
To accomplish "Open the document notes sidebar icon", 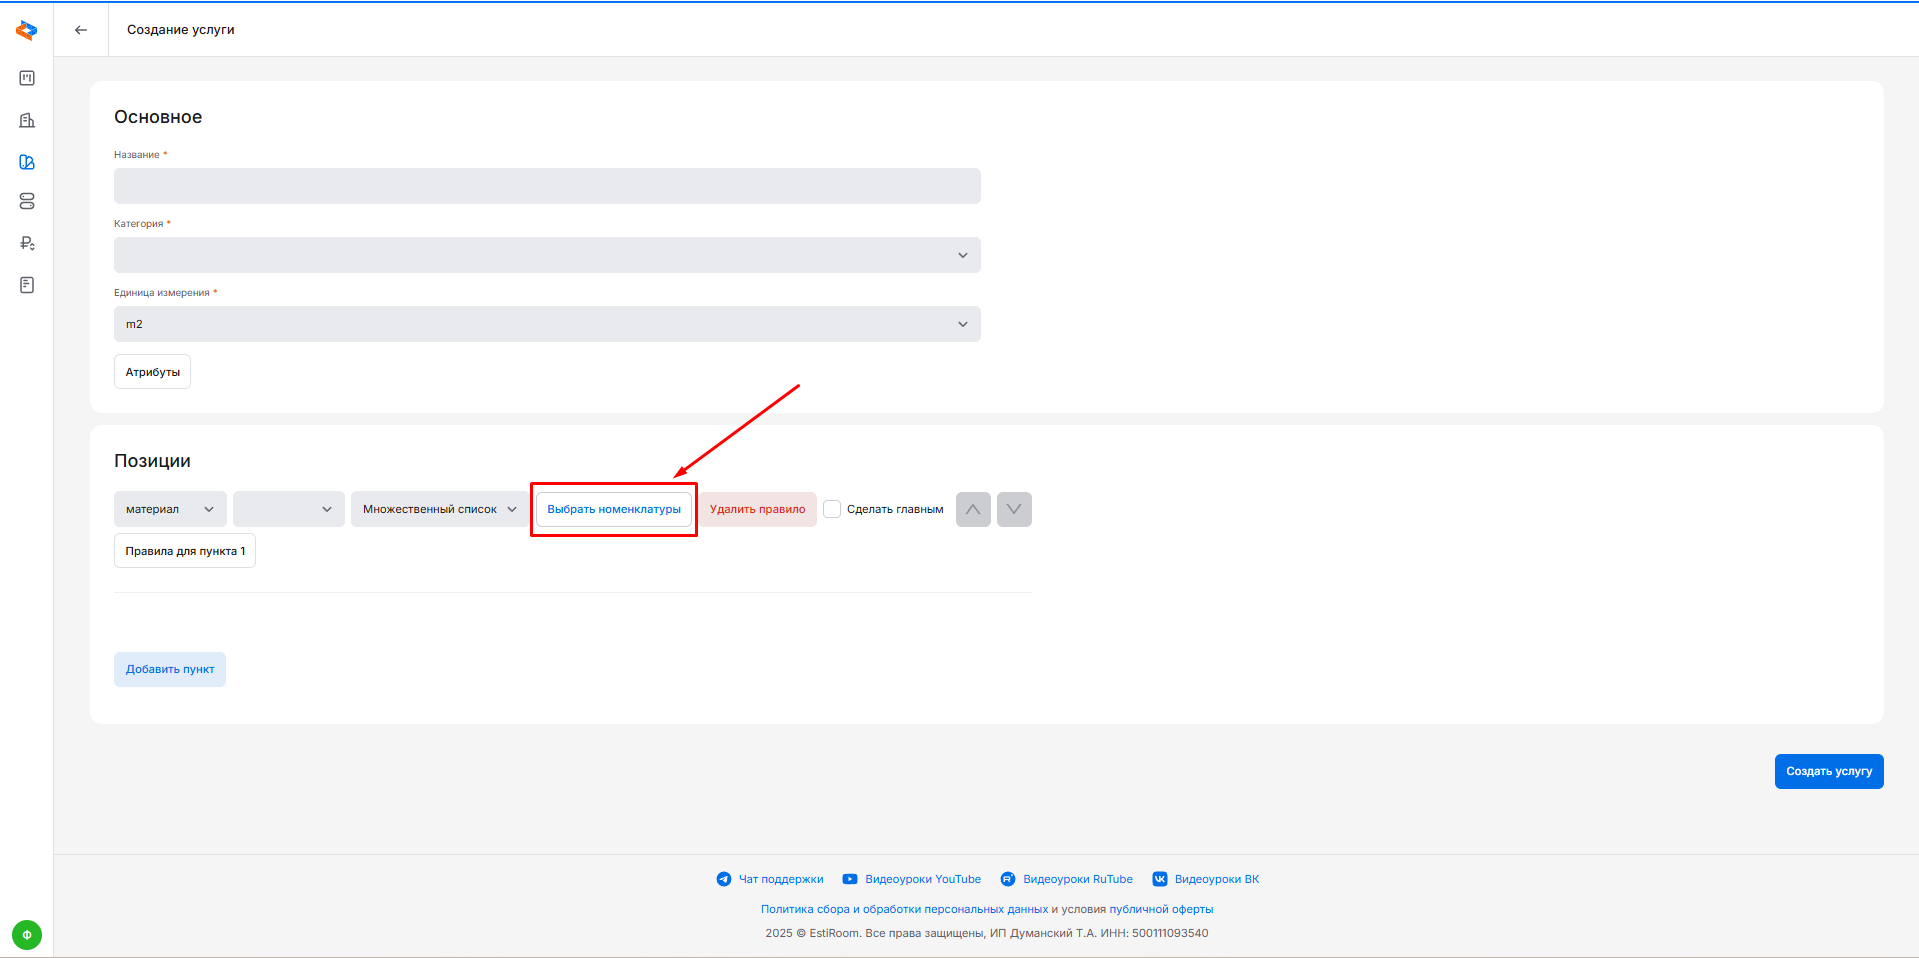I will 27,285.
